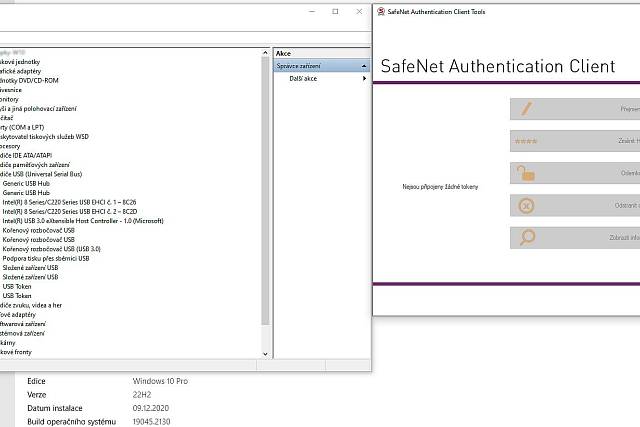The width and height of the screenshot is (640, 427).
Task: Click the asterisks Change Password icon
Action: click(526, 141)
